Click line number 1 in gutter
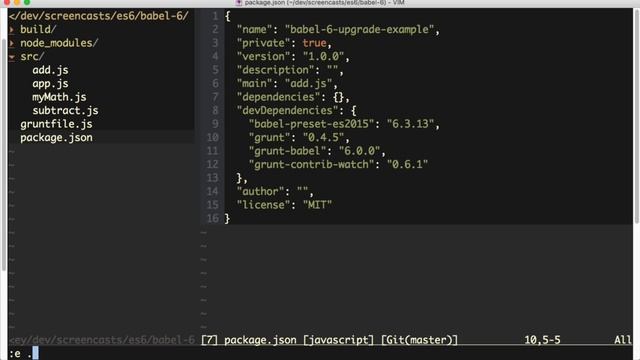Viewport: 640px width, 360px height. pos(215,16)
